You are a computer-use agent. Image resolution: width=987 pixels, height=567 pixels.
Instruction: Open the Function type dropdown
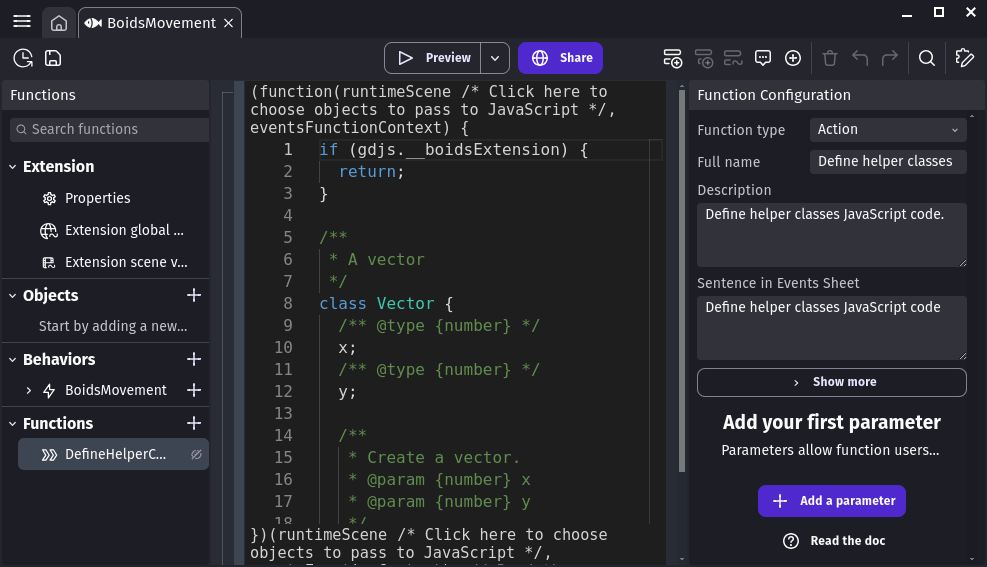pos(887,129)
